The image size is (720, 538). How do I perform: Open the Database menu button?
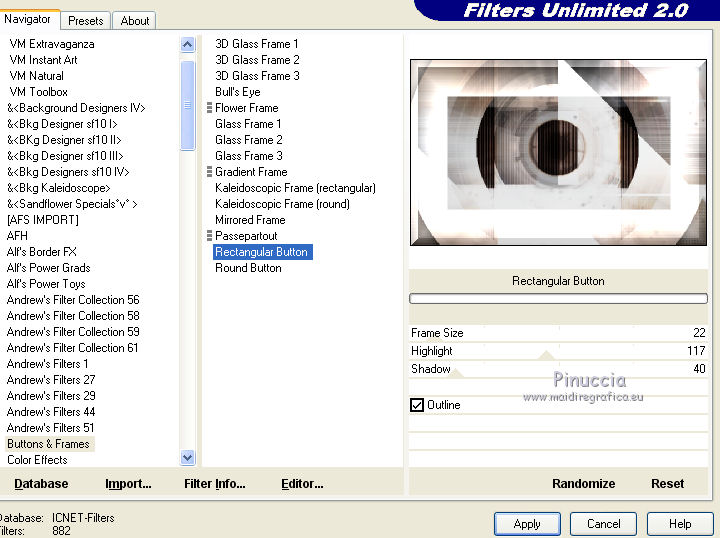click(41, 483)
